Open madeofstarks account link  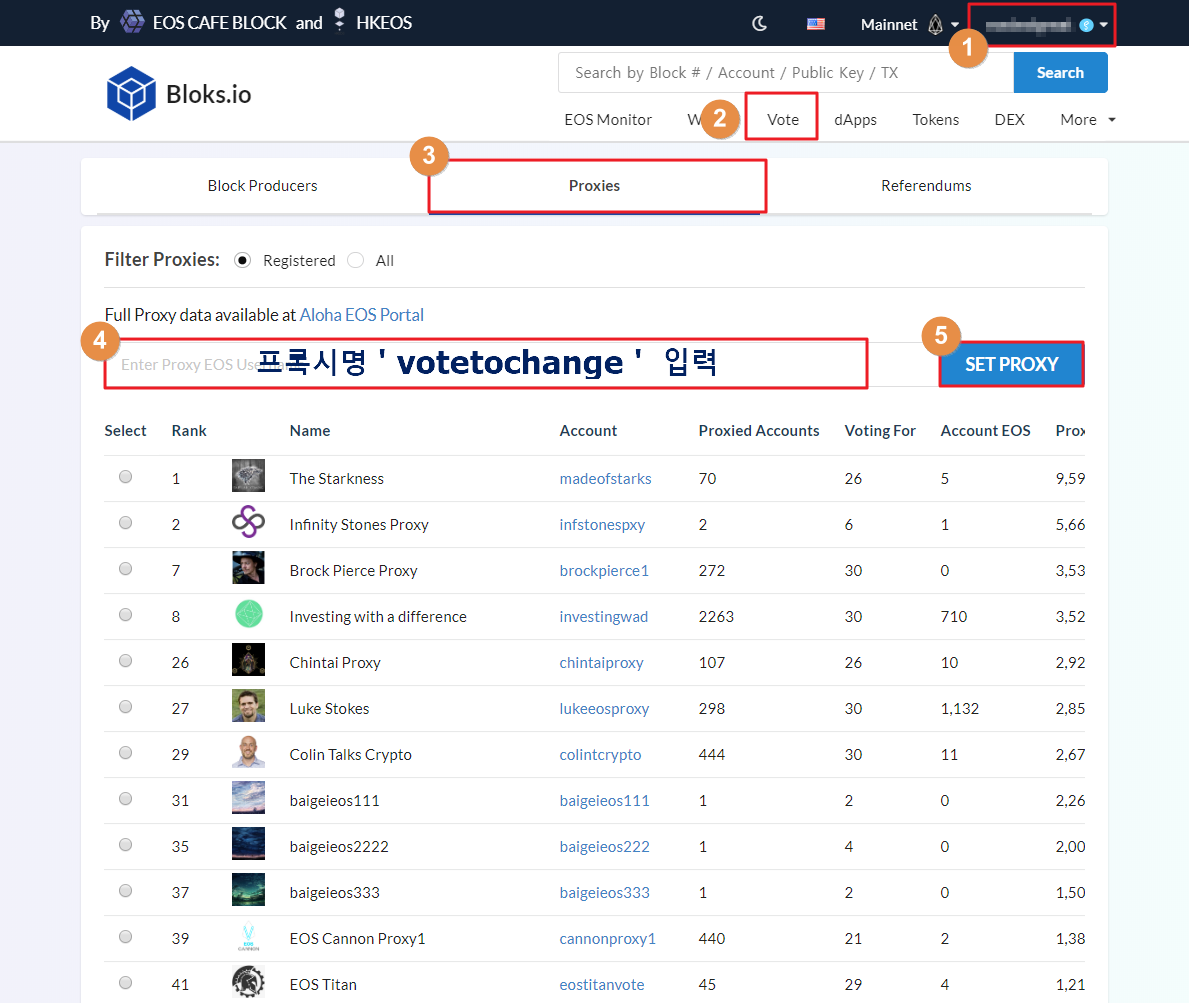605,478
